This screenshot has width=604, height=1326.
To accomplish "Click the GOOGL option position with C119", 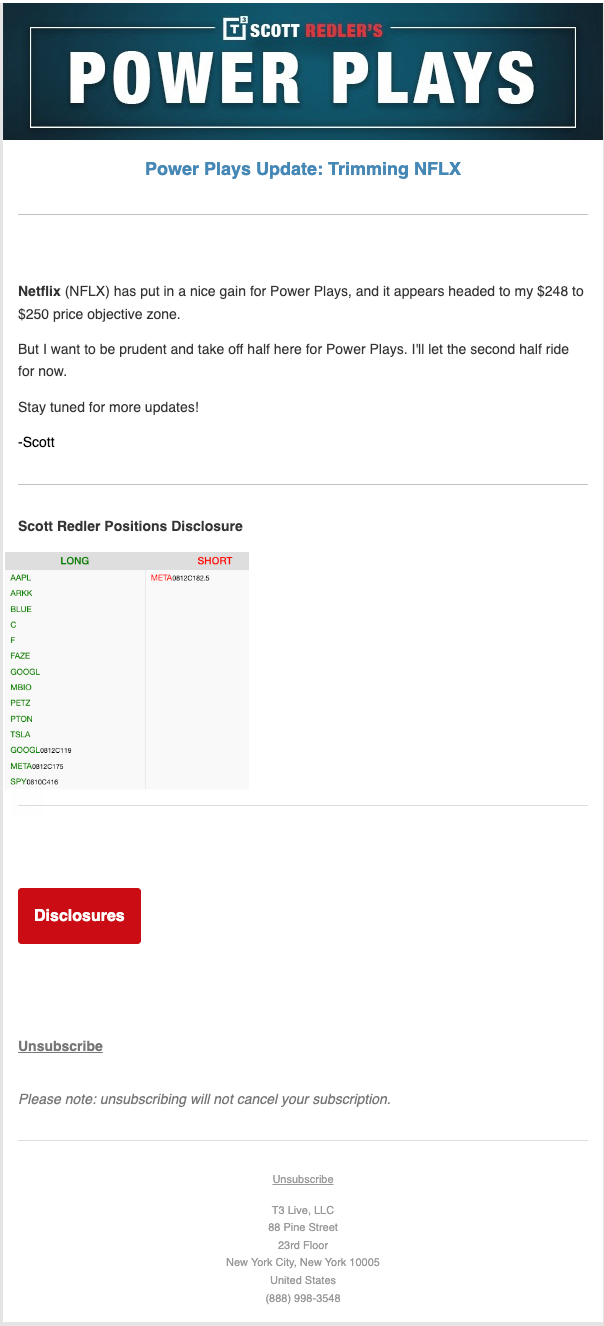I will click(x=41, y=750).
